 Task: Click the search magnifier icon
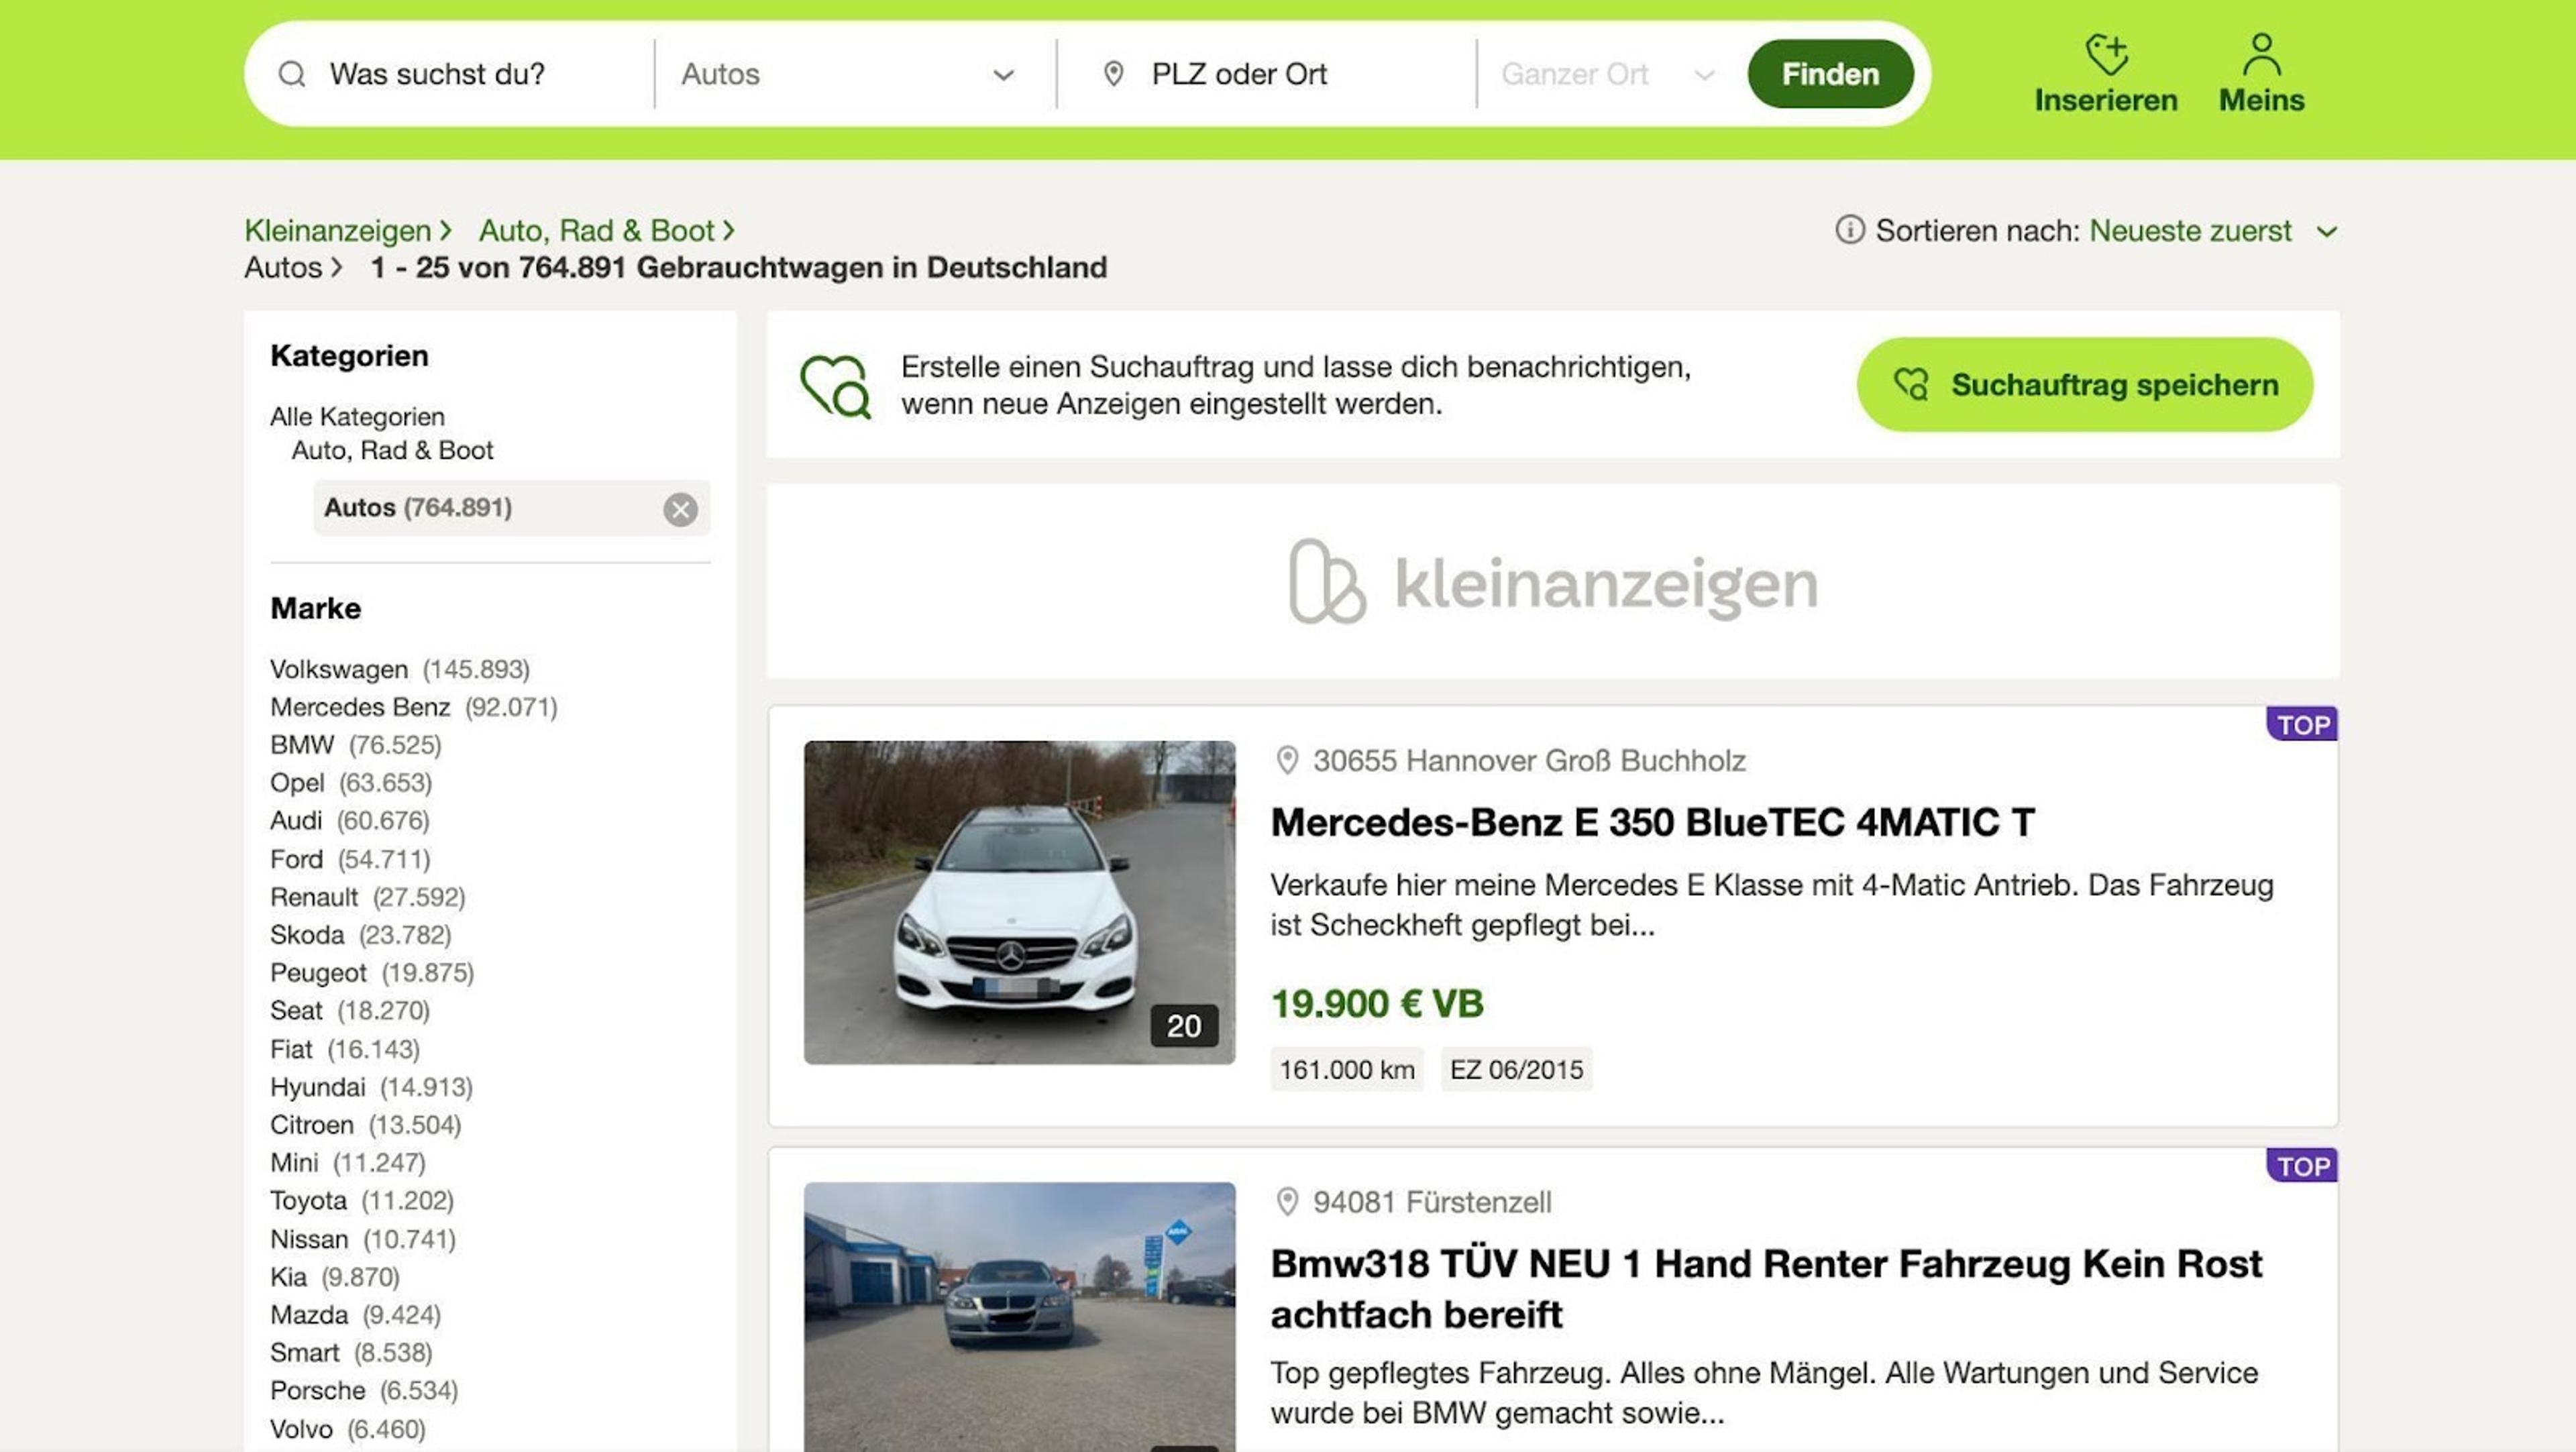point(291,74)
